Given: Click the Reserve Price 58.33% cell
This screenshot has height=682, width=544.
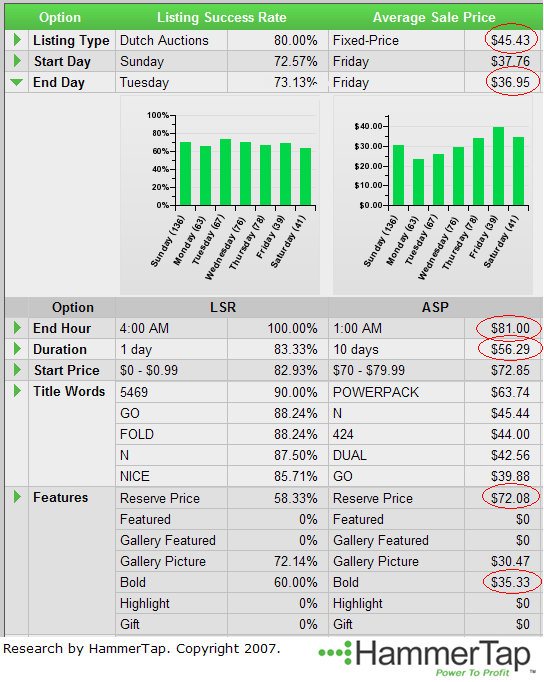Looking at the screenshot, I should pyautogui.click(x=295, y=498).
